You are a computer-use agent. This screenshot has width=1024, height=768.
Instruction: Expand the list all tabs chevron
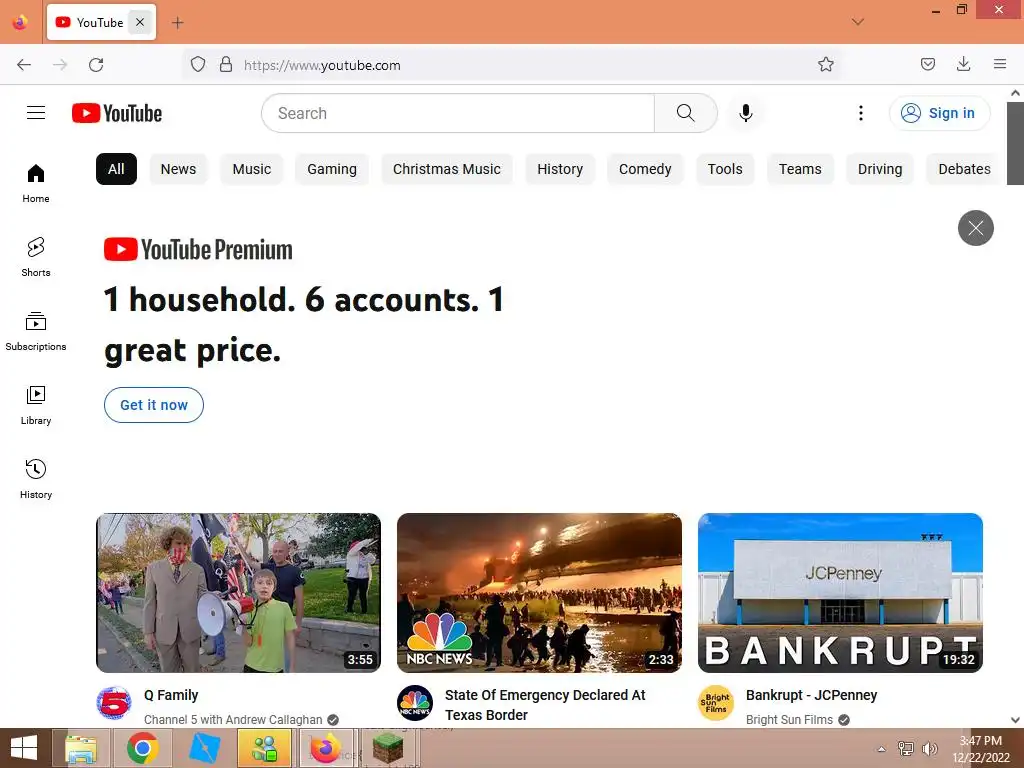(858, 22)
